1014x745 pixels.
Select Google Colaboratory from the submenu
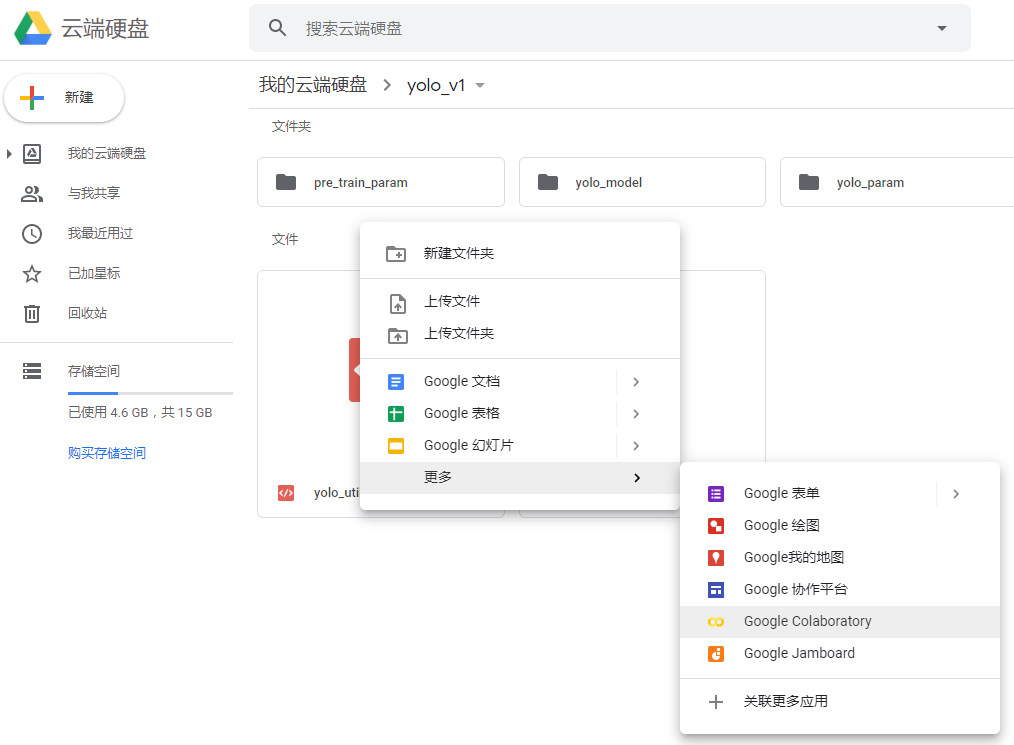pos(840,622)
